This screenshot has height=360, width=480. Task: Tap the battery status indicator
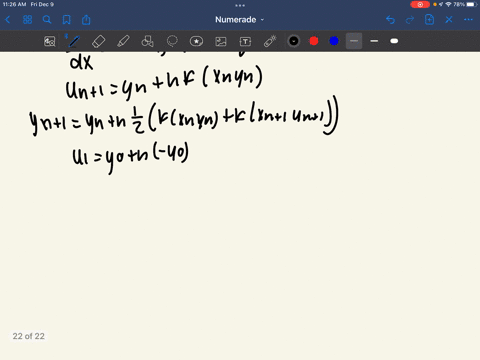(x=472, y=5)
